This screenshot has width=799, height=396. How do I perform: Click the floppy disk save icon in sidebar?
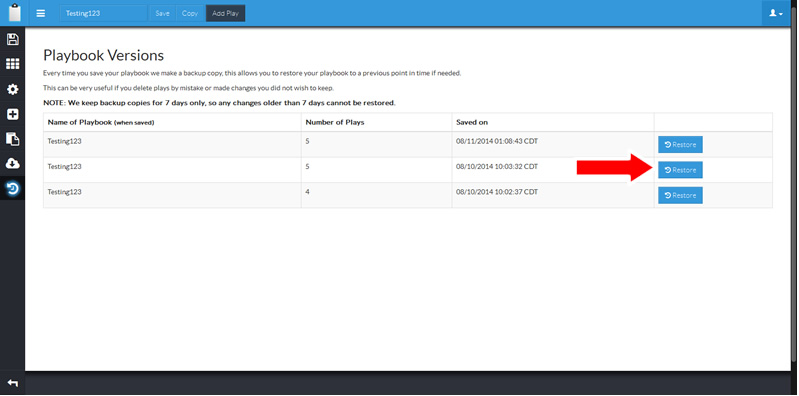point(12,40)
